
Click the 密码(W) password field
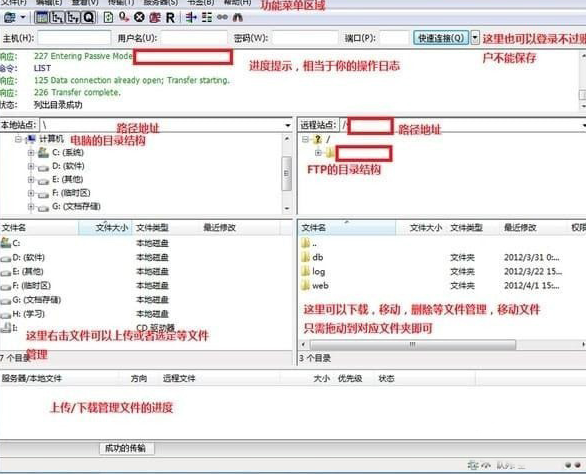pyautogui.click(x=305, y=38)
